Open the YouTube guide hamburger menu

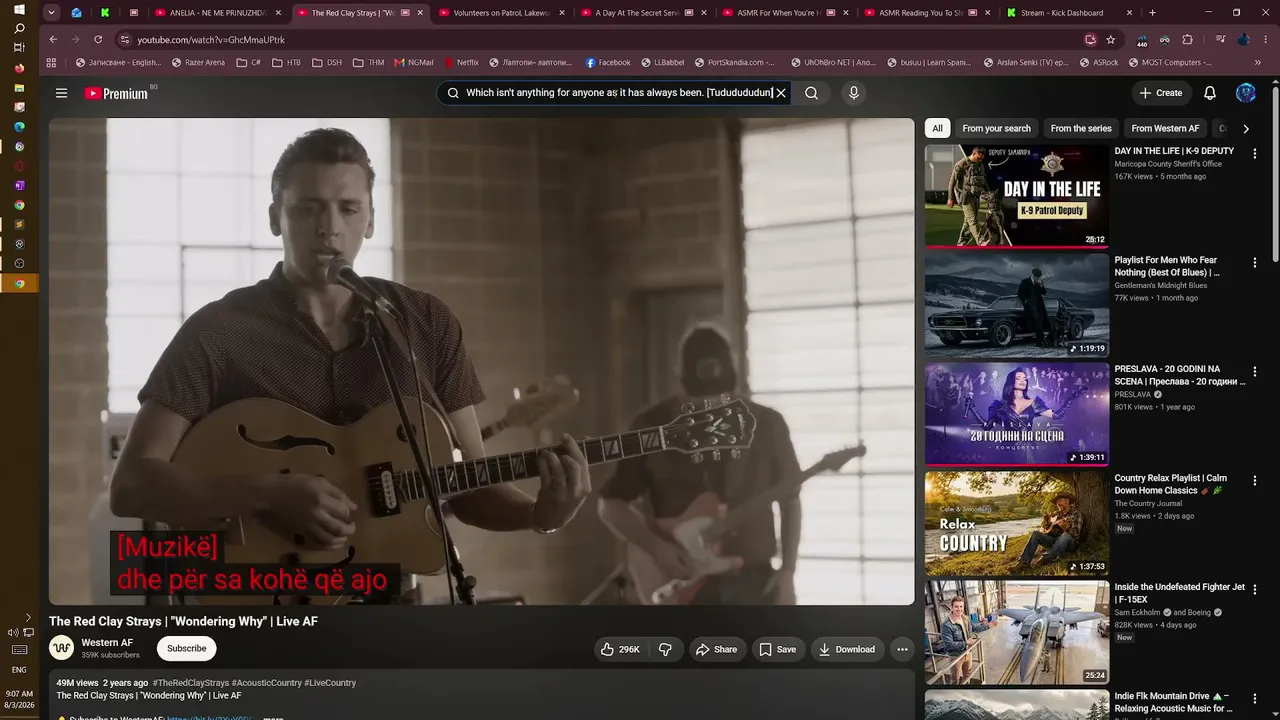point(61,93)
